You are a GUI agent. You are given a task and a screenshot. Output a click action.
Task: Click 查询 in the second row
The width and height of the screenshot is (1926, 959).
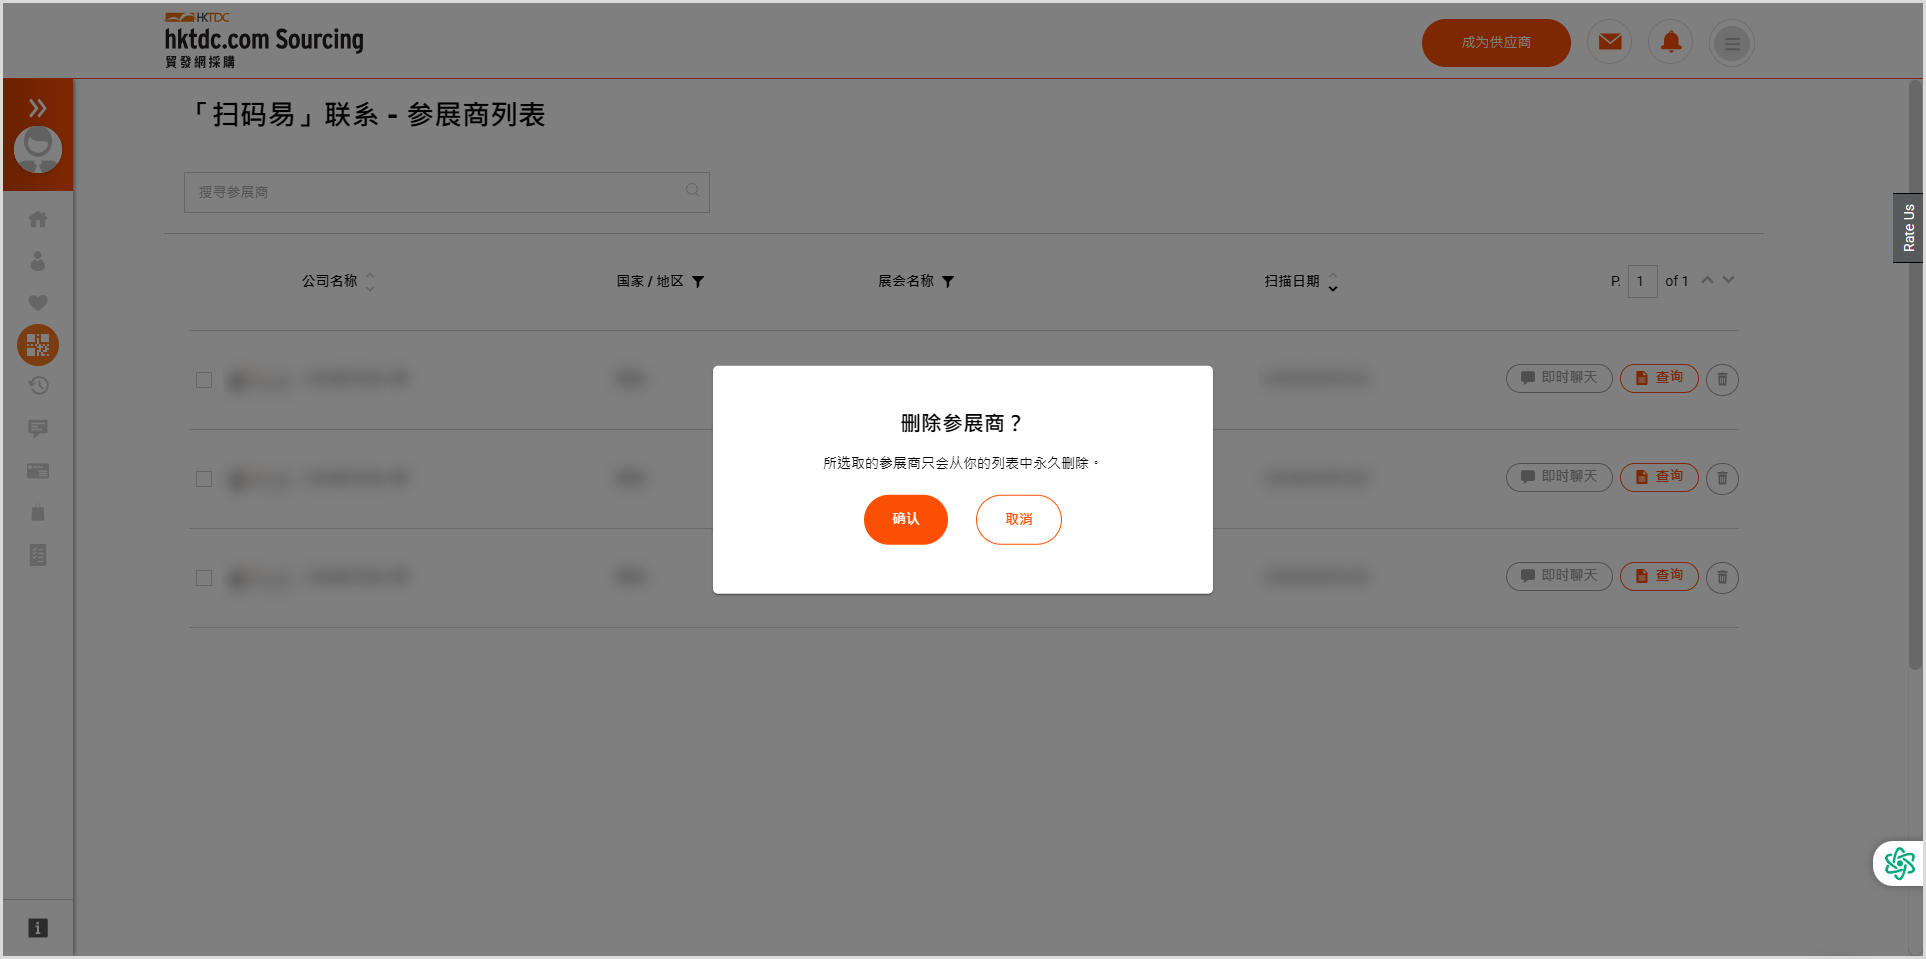click(x=1659, y=477)
